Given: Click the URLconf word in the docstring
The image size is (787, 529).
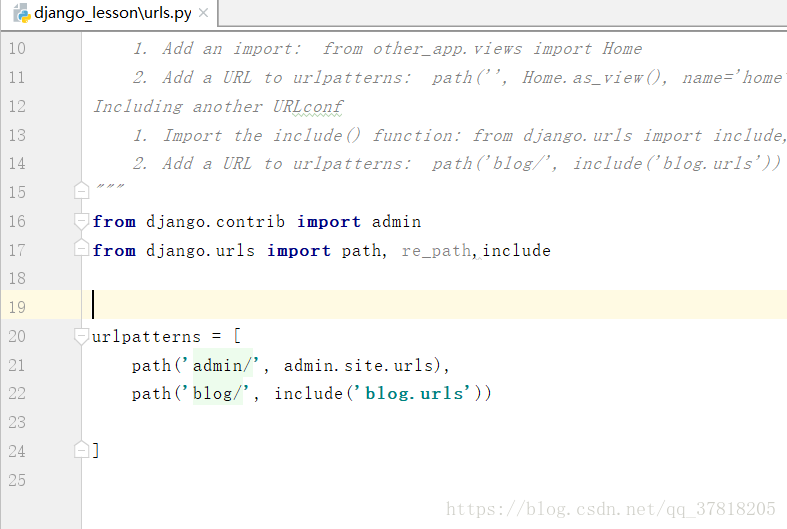Looking at the screenshot, I should pyautogui.click(x=308, y=106).
